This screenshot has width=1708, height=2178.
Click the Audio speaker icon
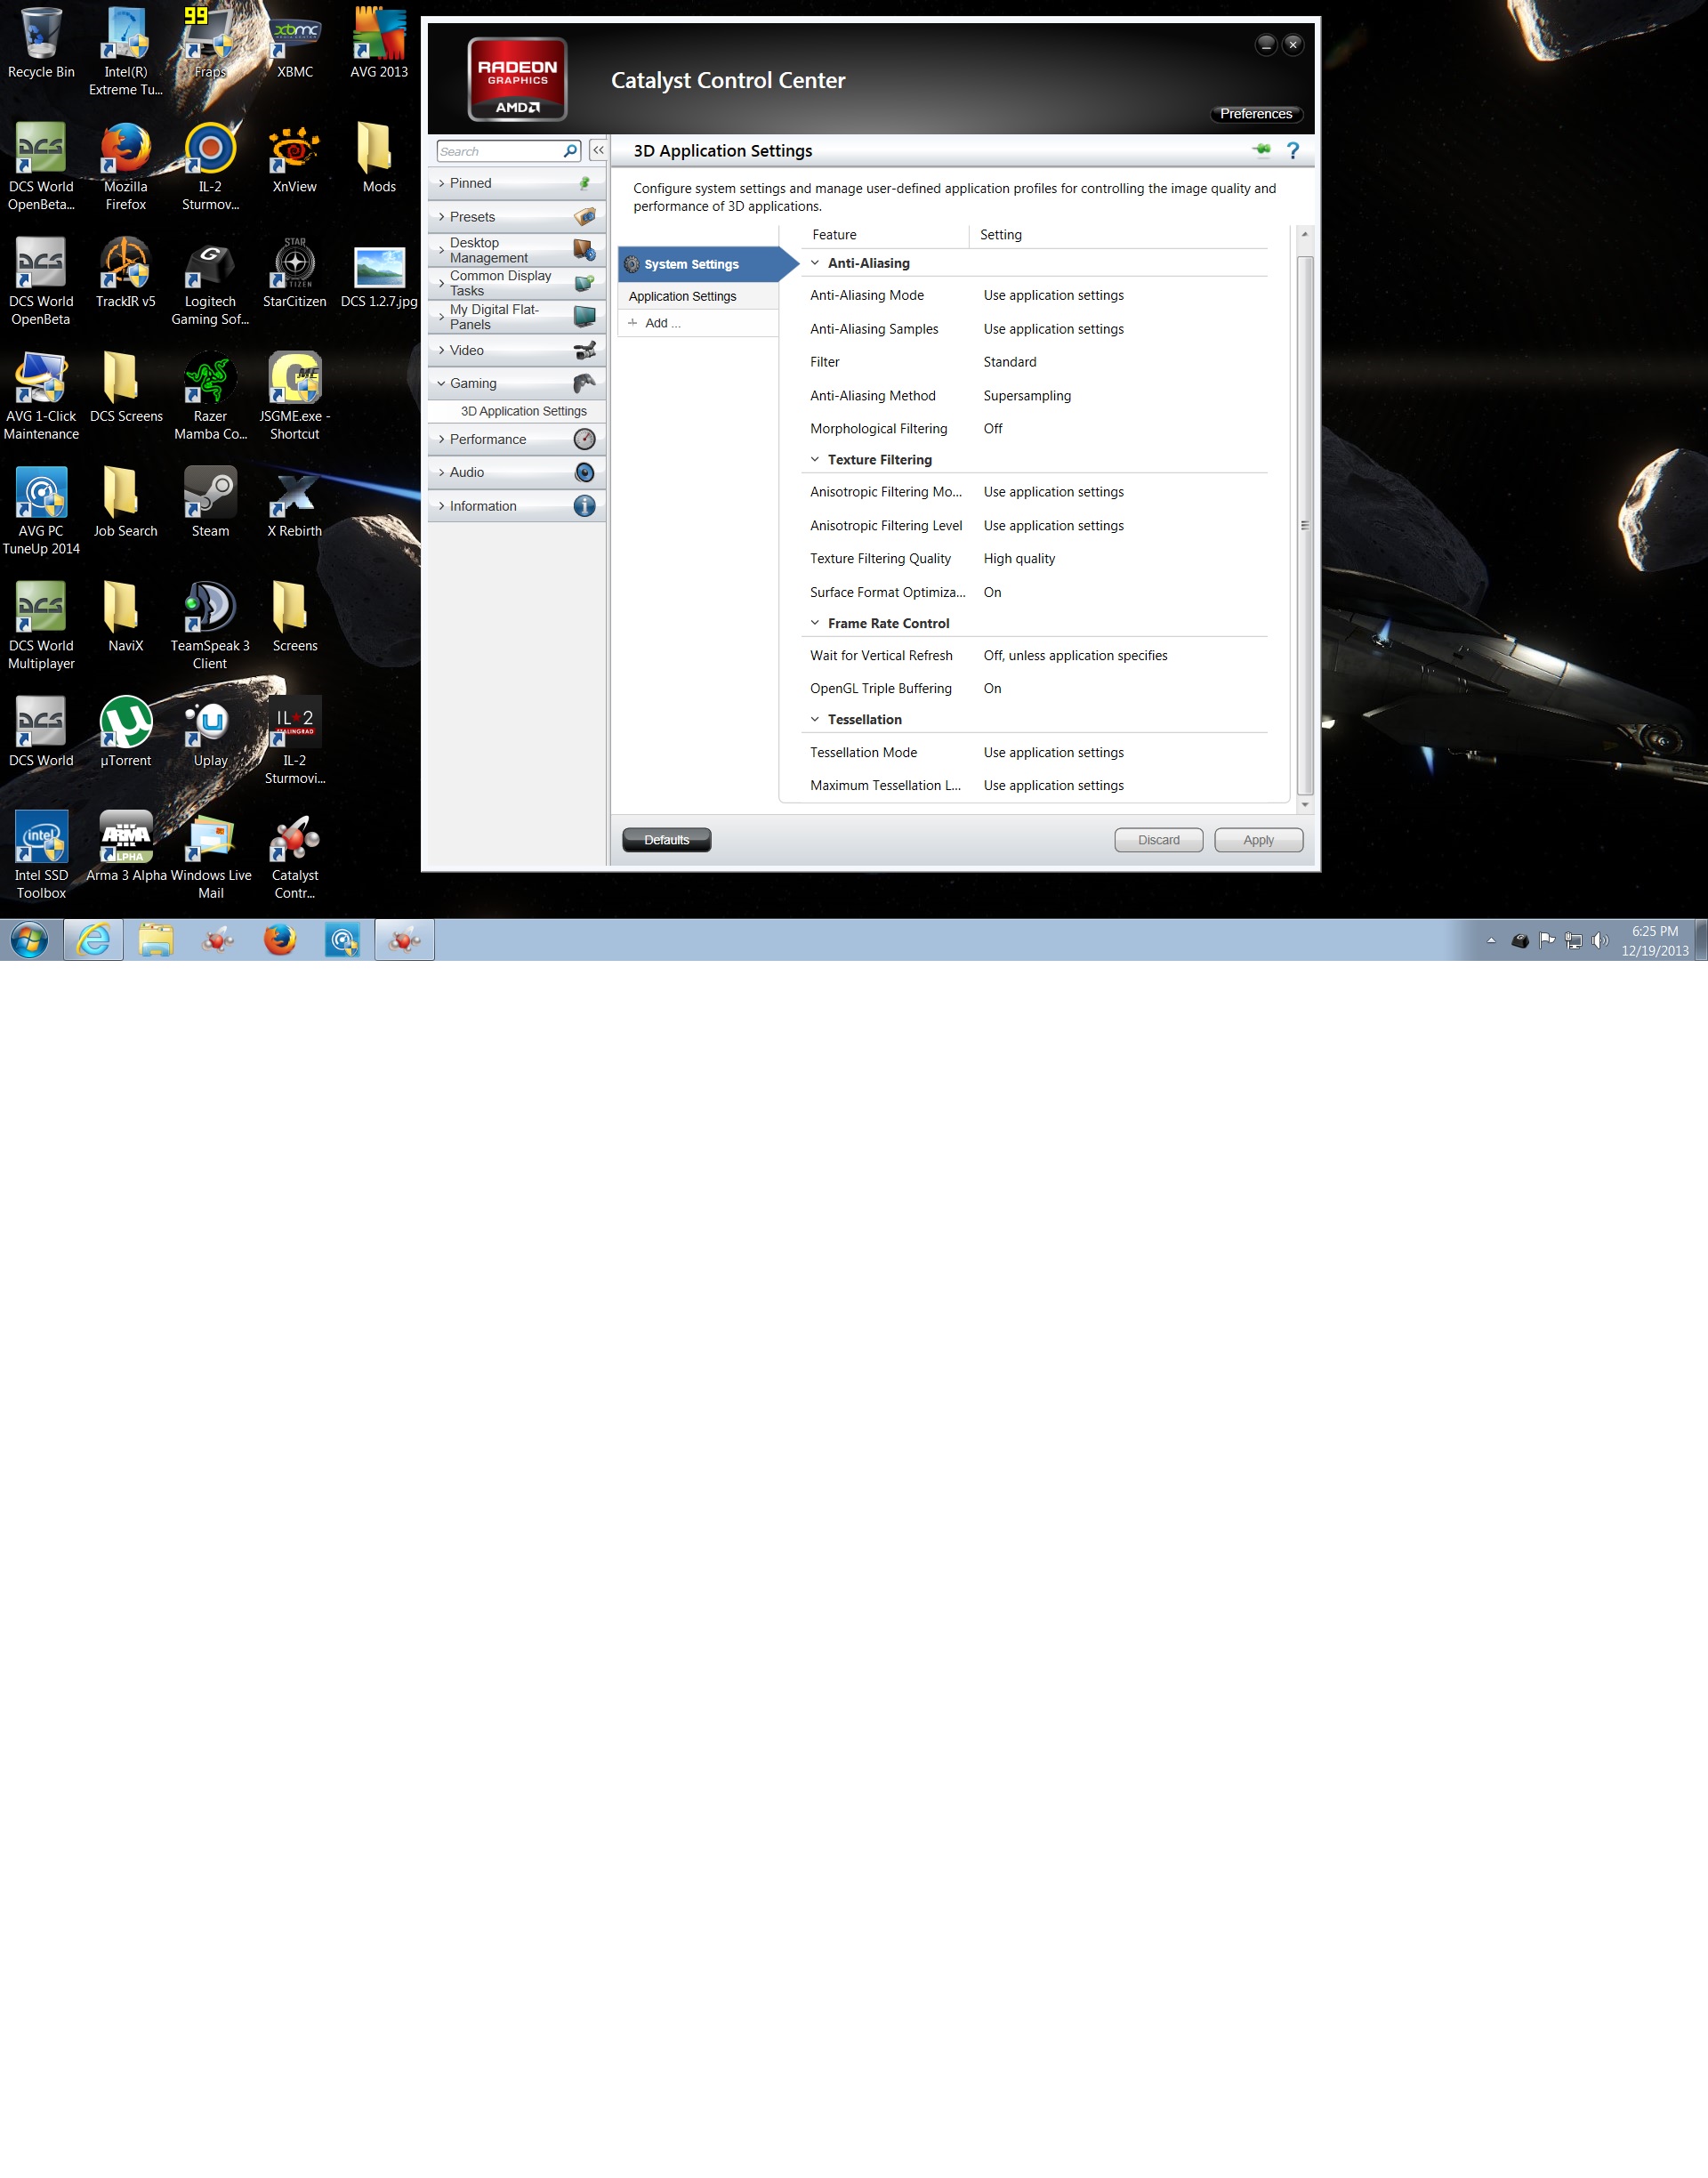pyautogui.click(x=585, y=472)
